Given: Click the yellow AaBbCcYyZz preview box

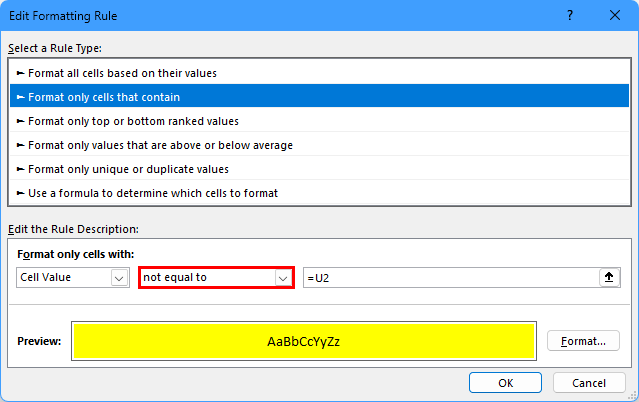Looking at the screenshot, I should pos(304,341).
